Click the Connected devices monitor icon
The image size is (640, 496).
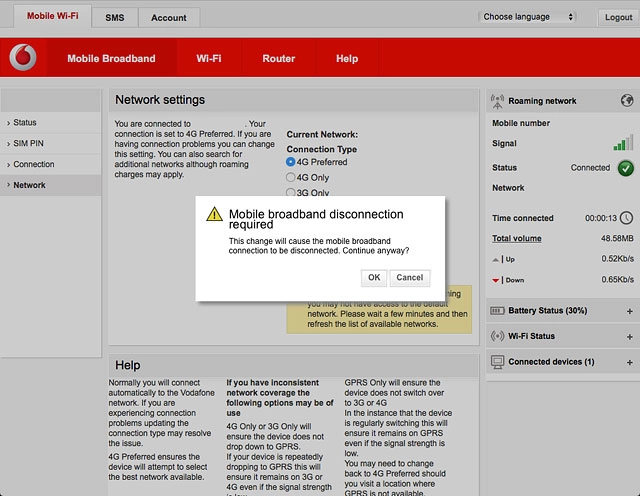click(497, 362)
